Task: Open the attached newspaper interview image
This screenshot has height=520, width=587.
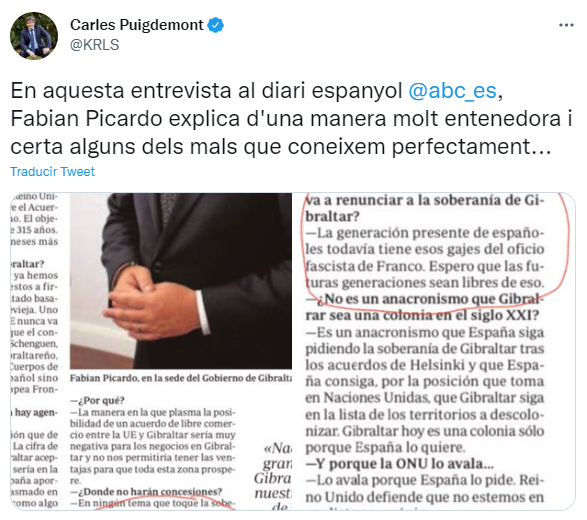Action: tap(293, 351)
